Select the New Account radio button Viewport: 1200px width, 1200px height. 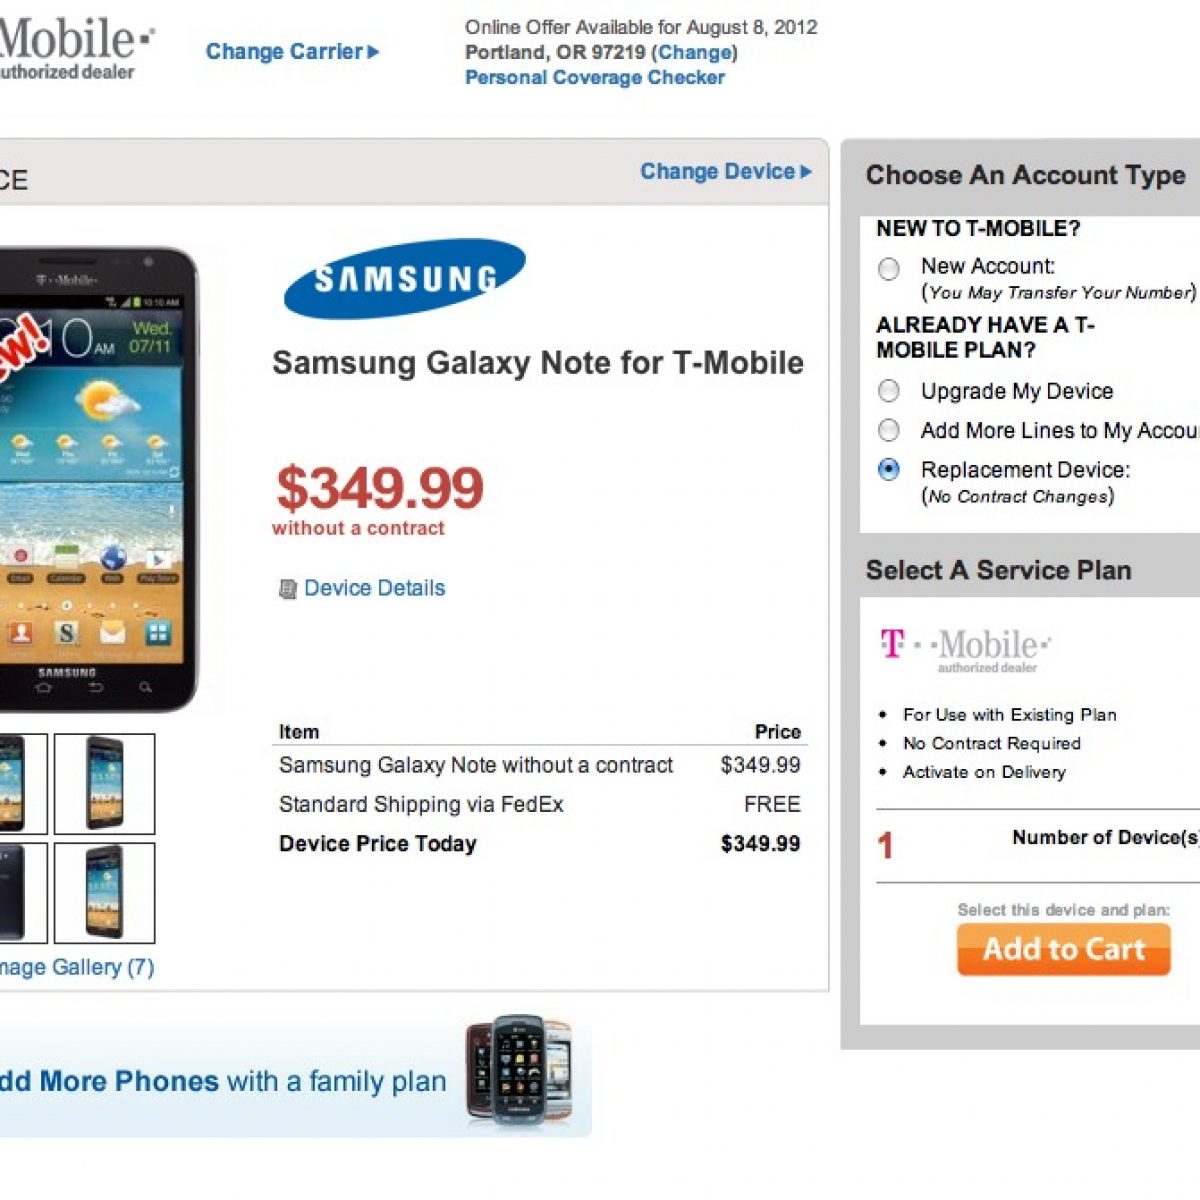pyautogui.click(x=888, y=269)
